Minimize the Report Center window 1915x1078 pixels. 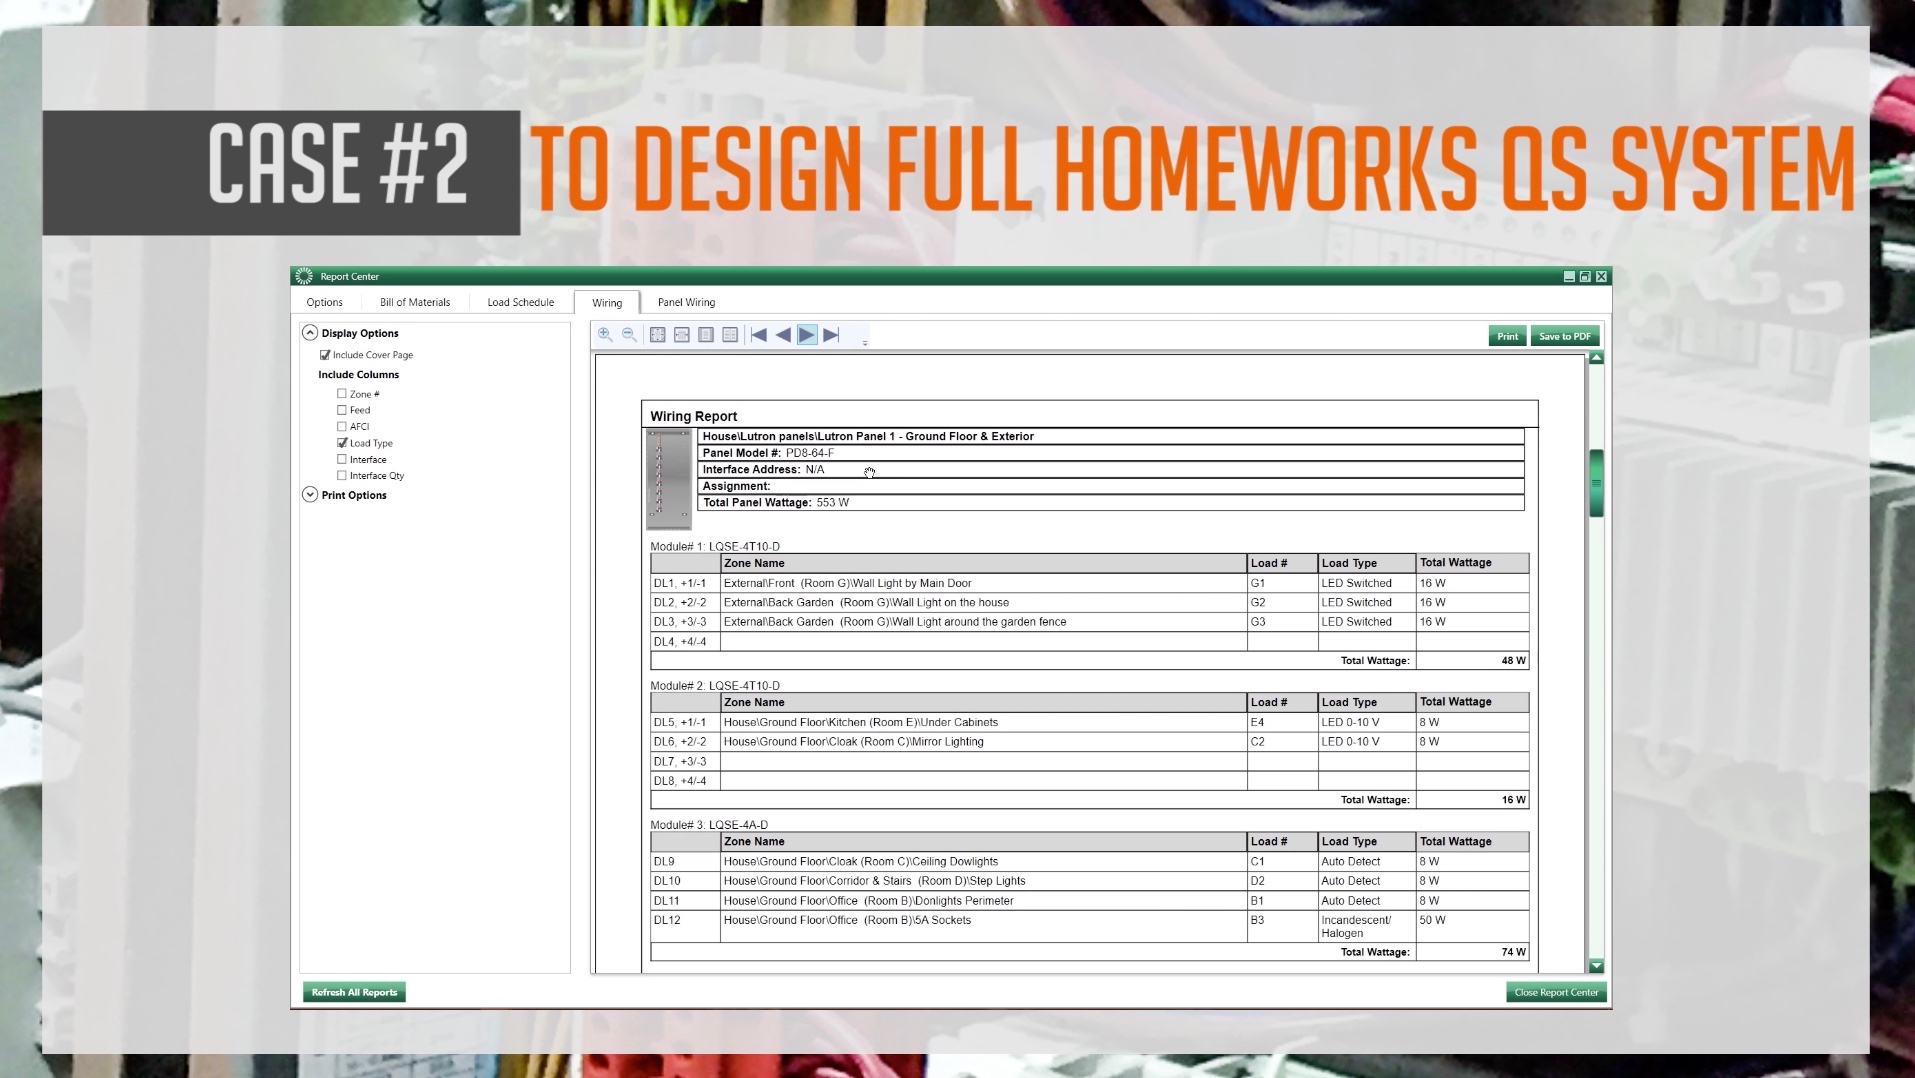1569,276
